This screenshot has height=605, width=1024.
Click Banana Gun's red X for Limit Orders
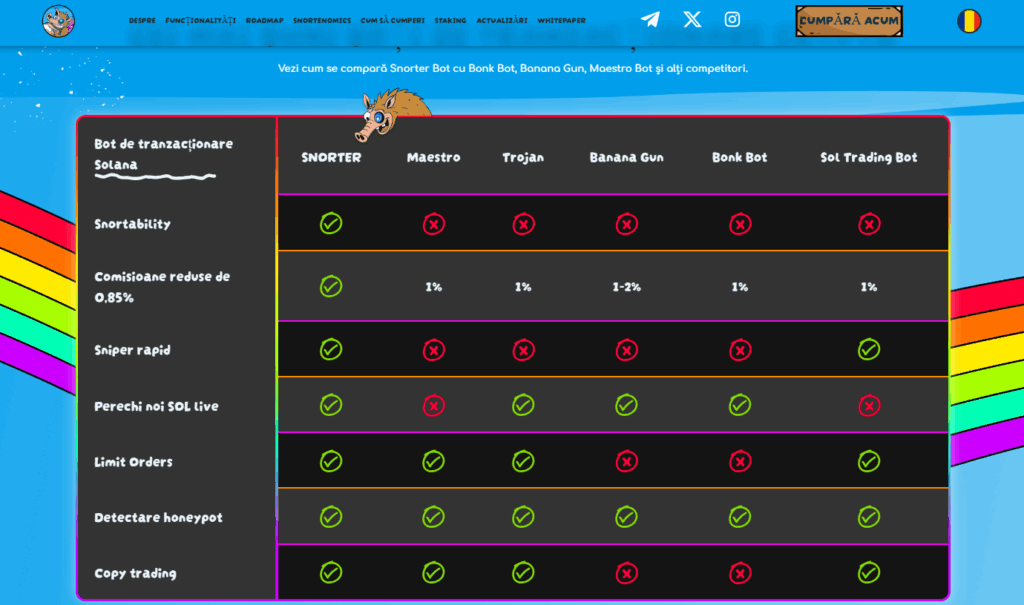(626, 462)
